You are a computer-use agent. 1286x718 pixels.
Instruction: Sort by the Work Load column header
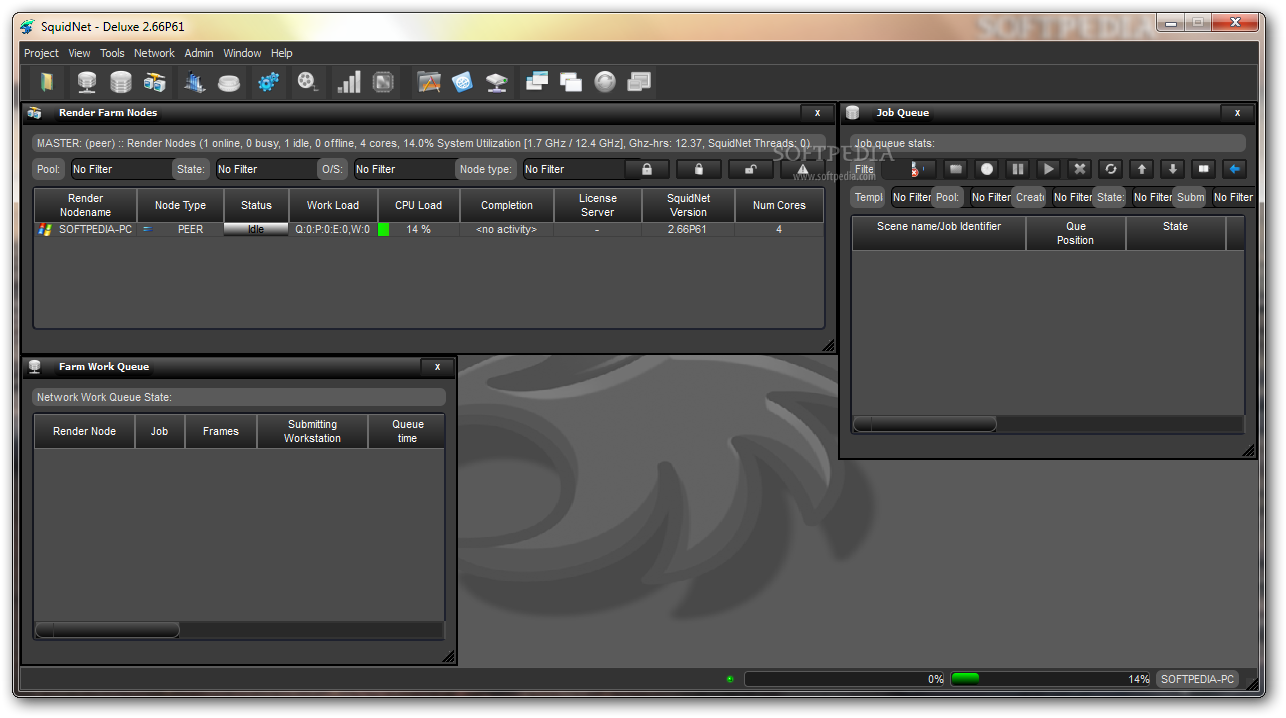point(333,205)
